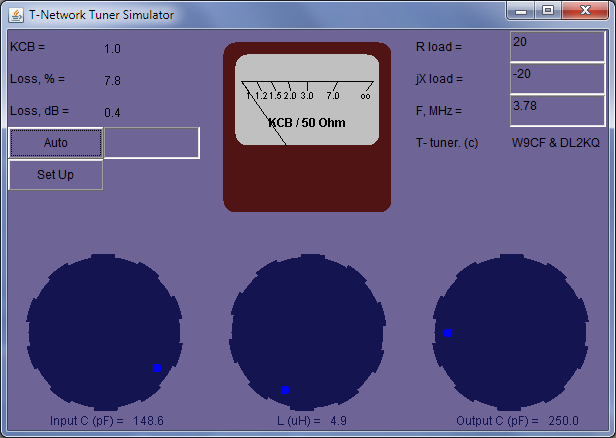Click the window title text
The height and width of the screenshot is (438, 616).
click(x=101, y=15)
